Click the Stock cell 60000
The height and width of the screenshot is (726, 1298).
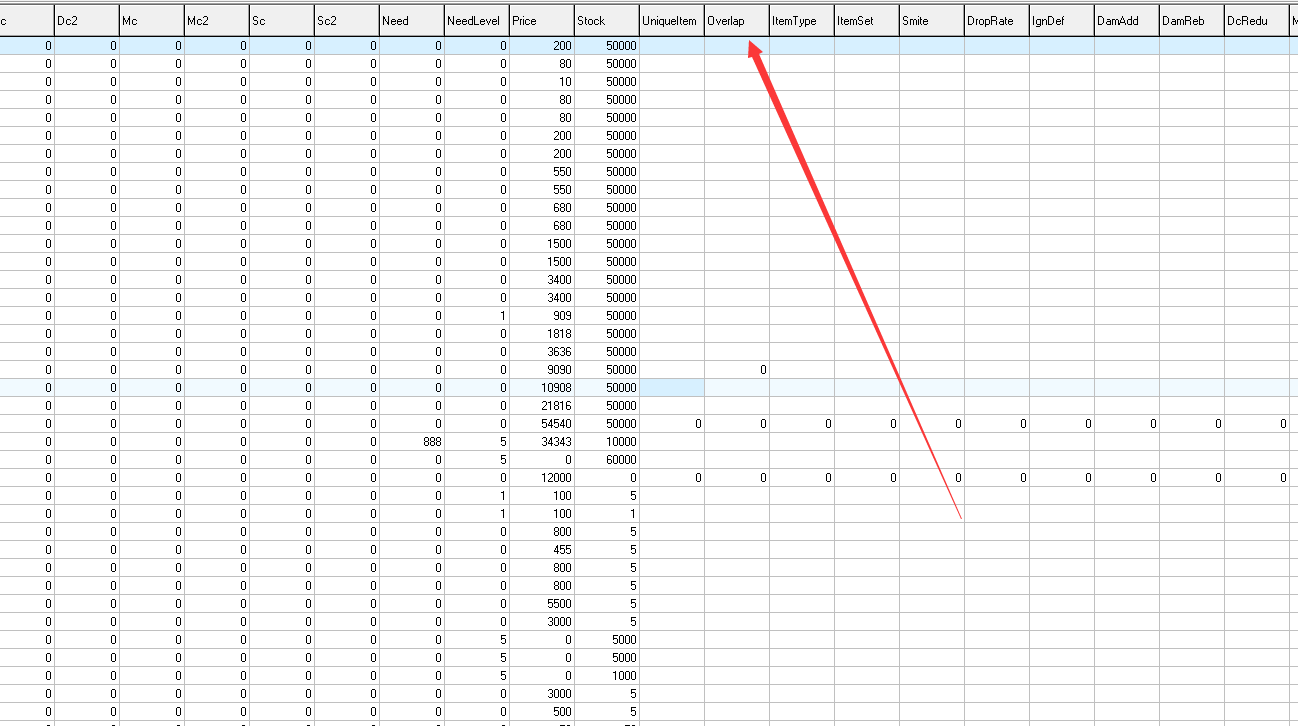[x=607, y=460]
